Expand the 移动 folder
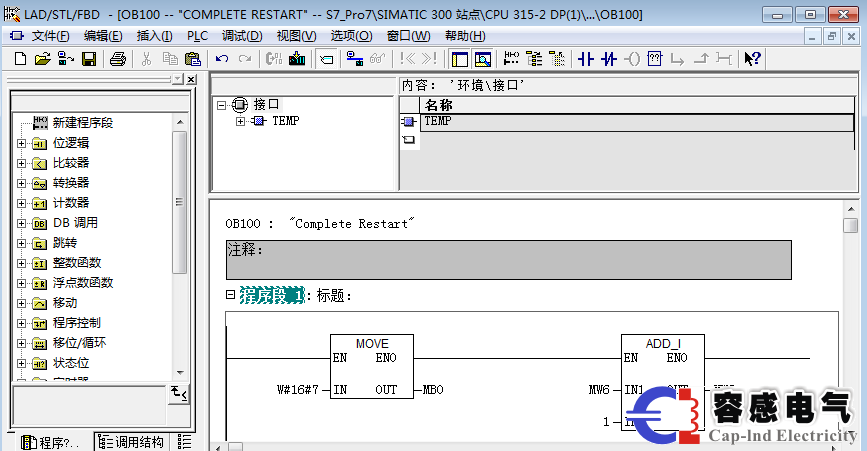The height and width of the screenshot is (451, 867). [x=22, y=303]
